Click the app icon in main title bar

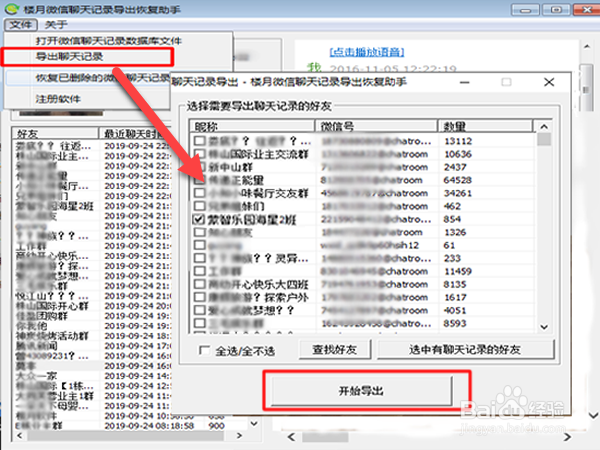click(x=12, y=8)
